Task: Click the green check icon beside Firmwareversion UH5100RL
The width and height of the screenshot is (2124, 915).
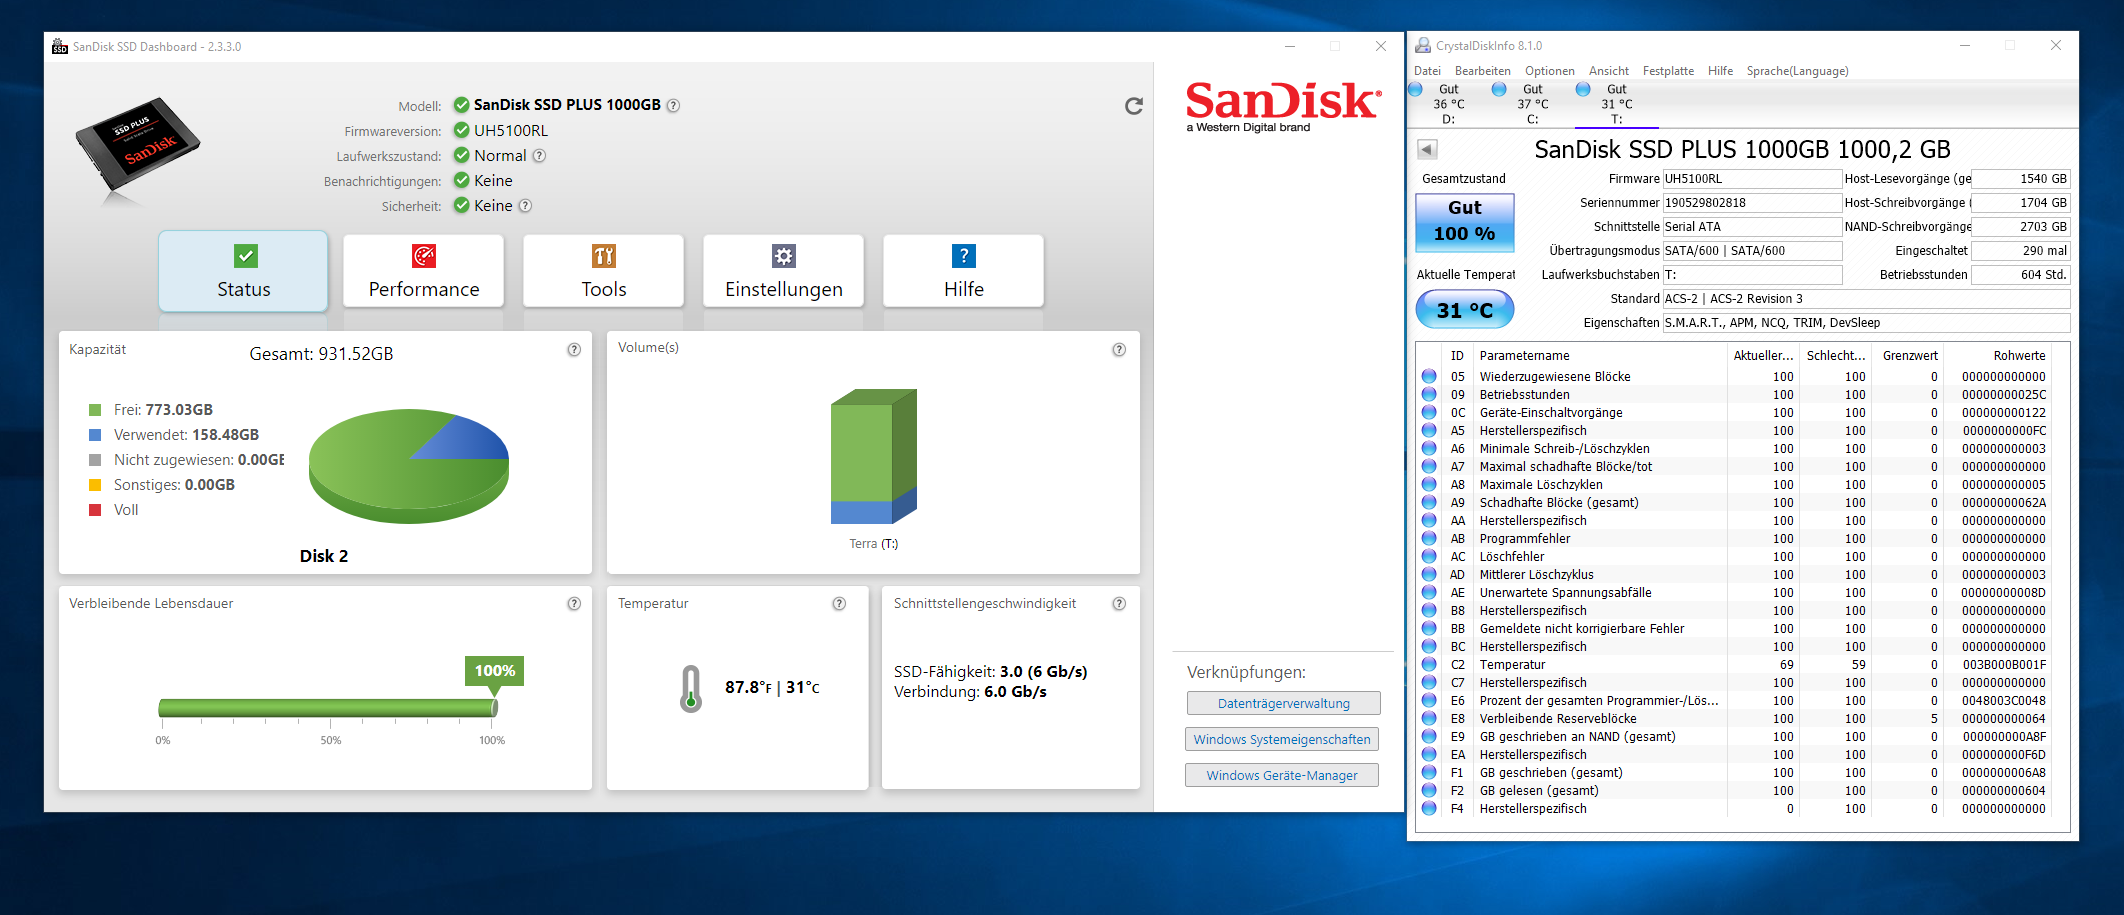Action: pos(462,130)
